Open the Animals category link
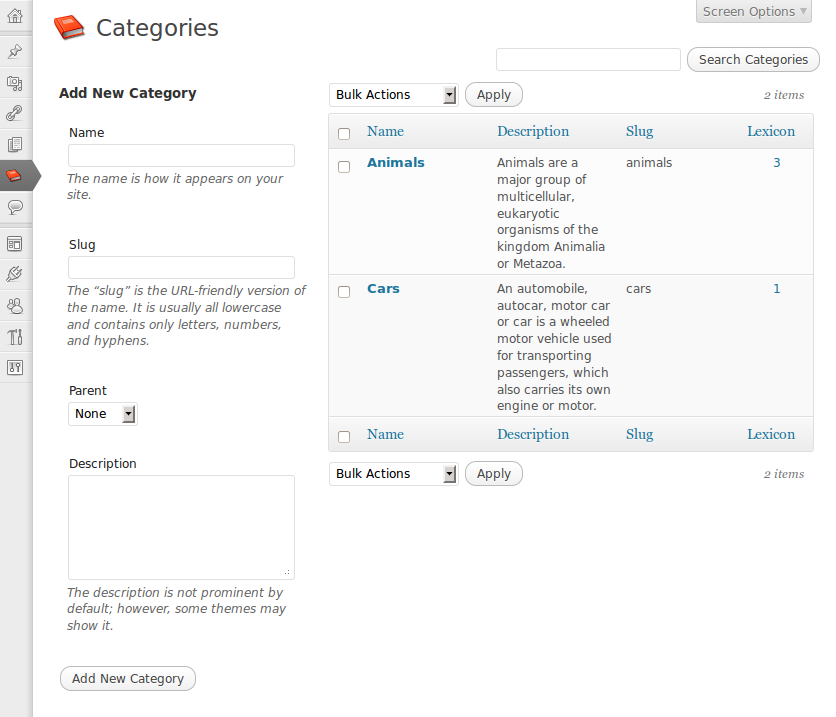836x717 pixels. point(396,163)
